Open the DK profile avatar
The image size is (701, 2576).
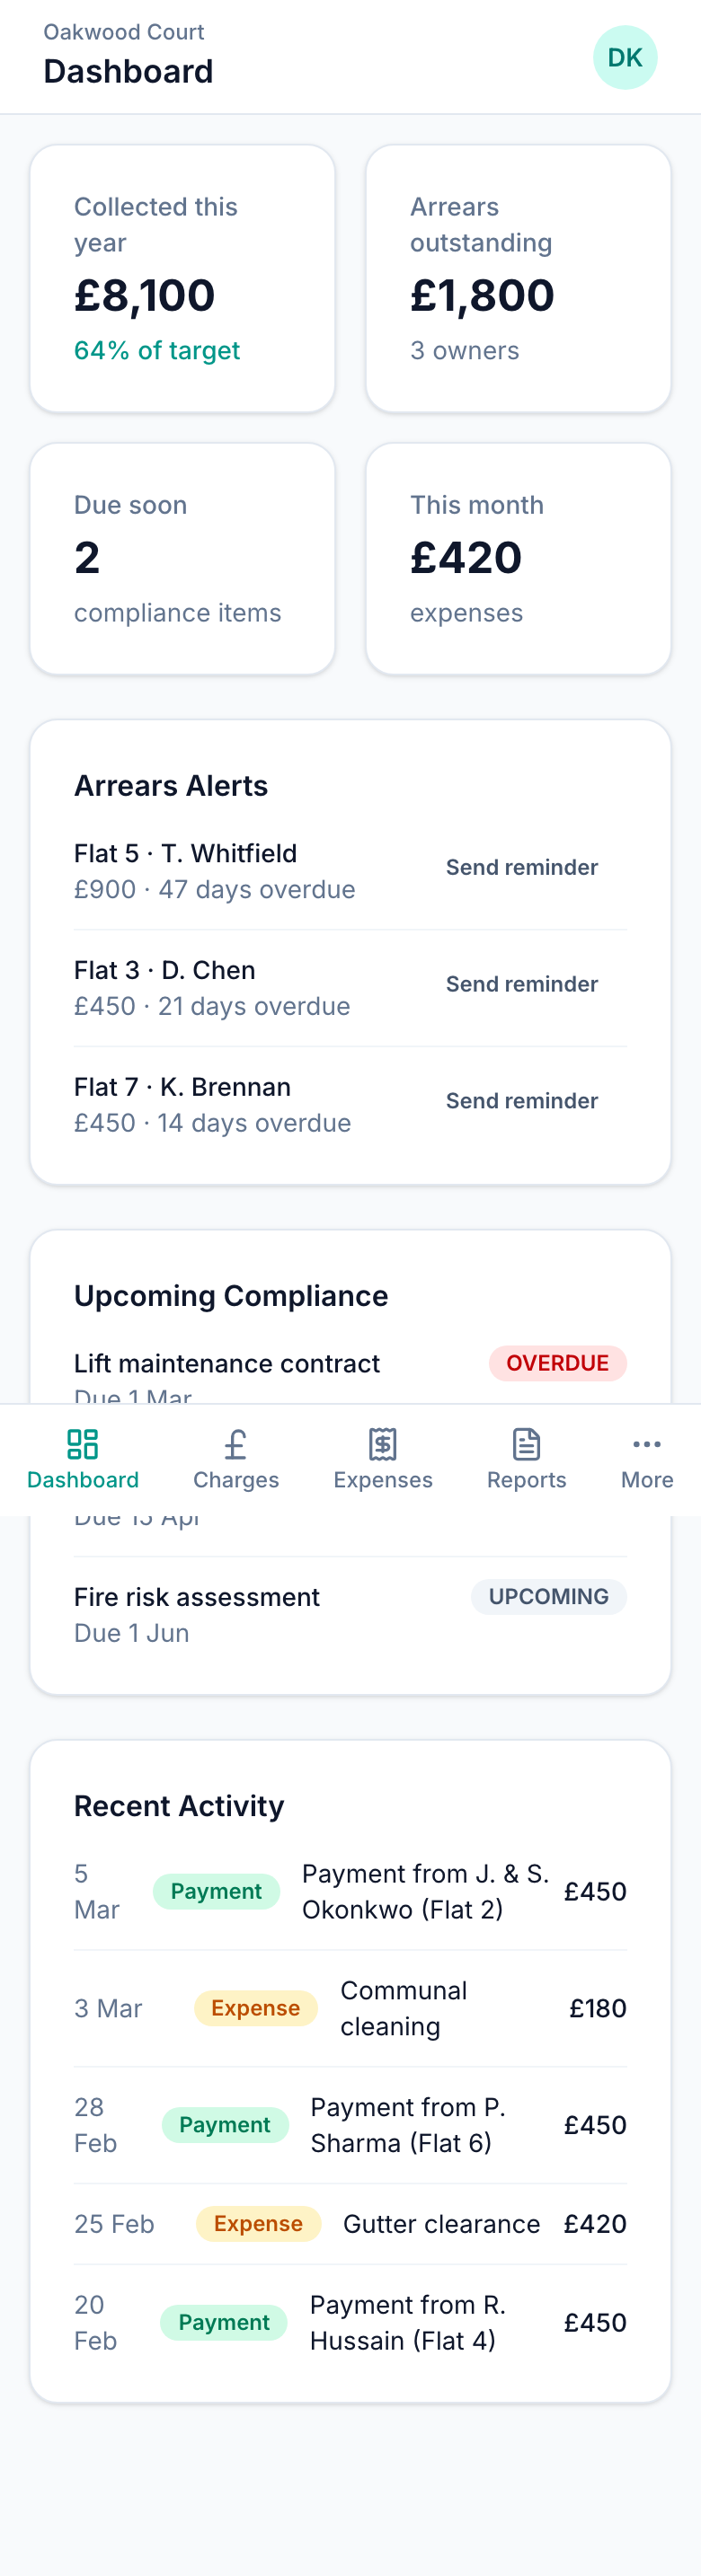625,58
